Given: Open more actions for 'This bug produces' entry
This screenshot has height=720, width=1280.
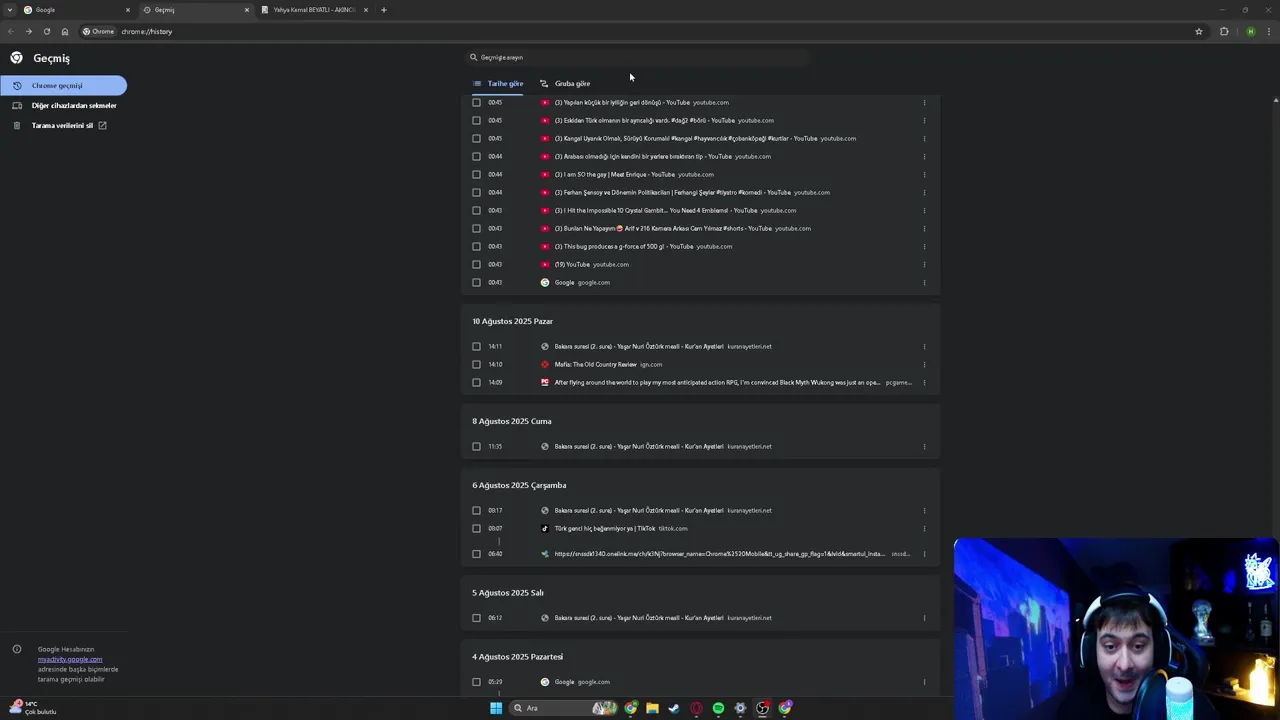Looking at the screenshot, I should pos(924,246).
